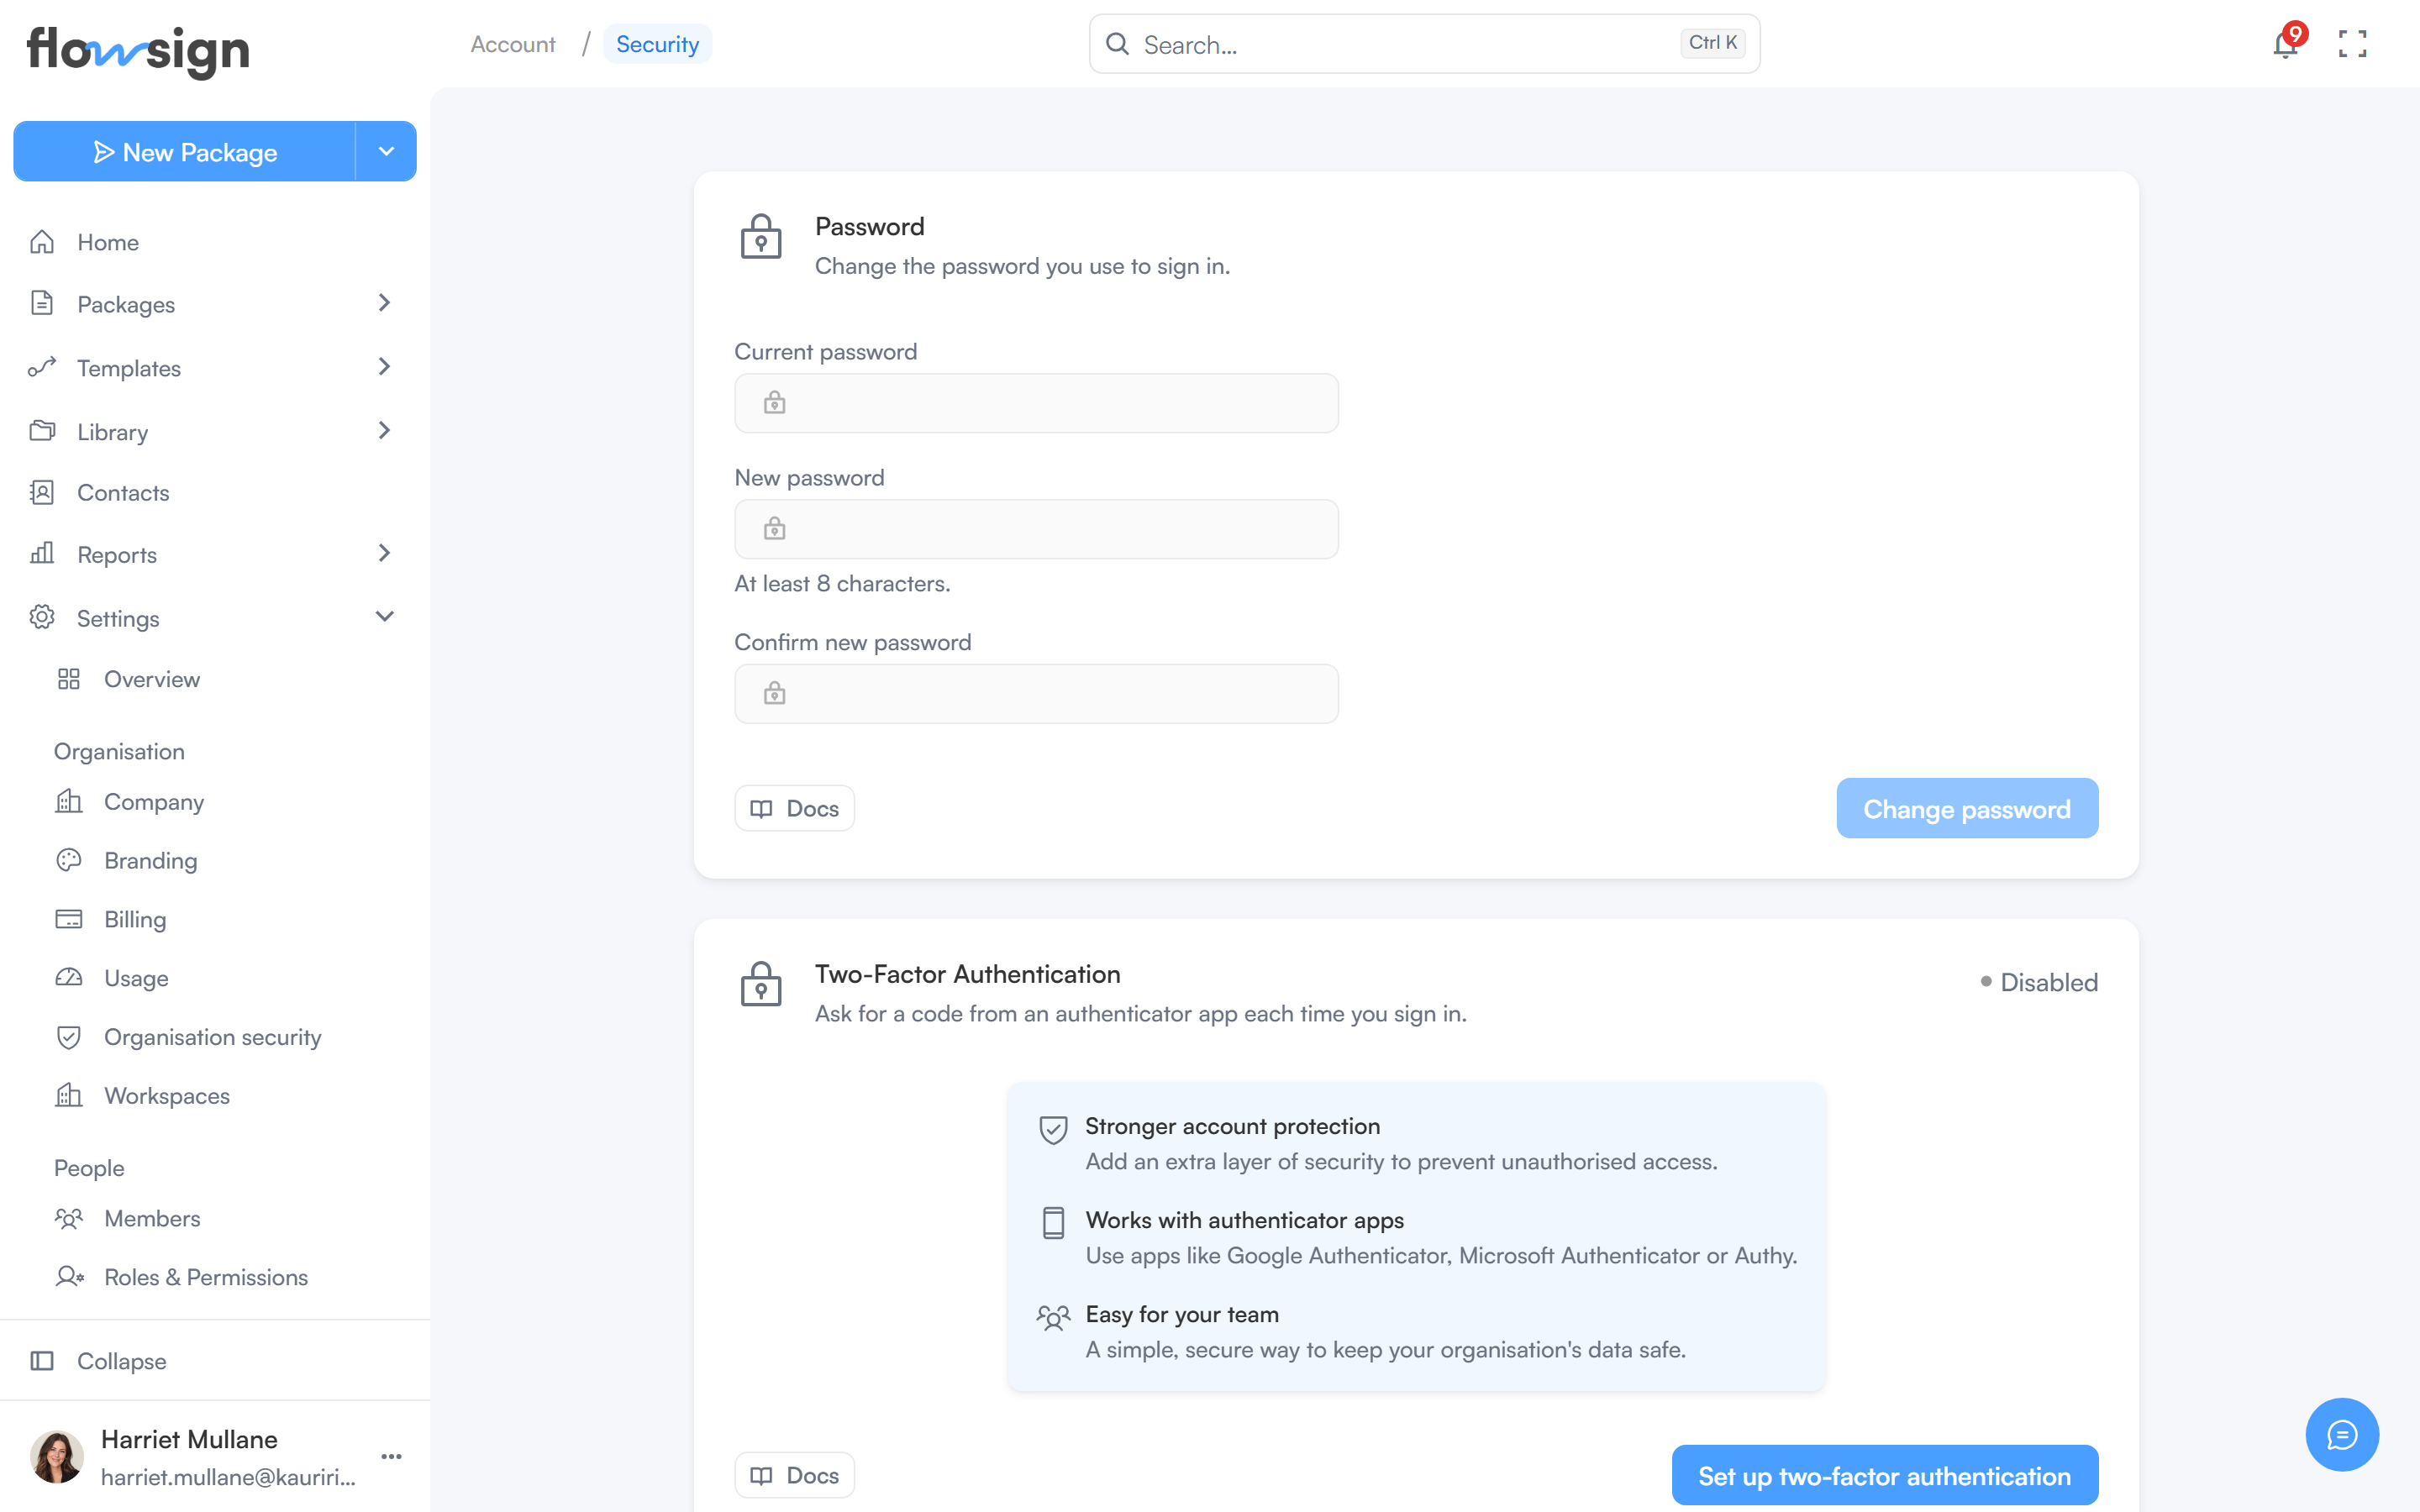Expand the Templates submenu chevron
Image resolution: width=2420 pixels, height=1512 pixels.
click(x=385, y=367)
